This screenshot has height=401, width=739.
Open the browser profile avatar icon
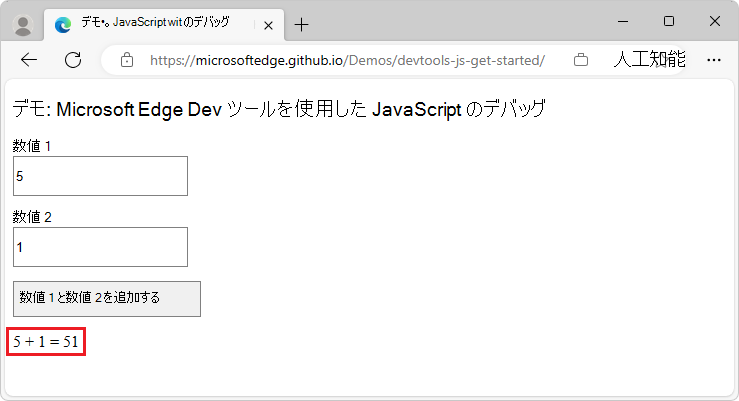(23, 25)
